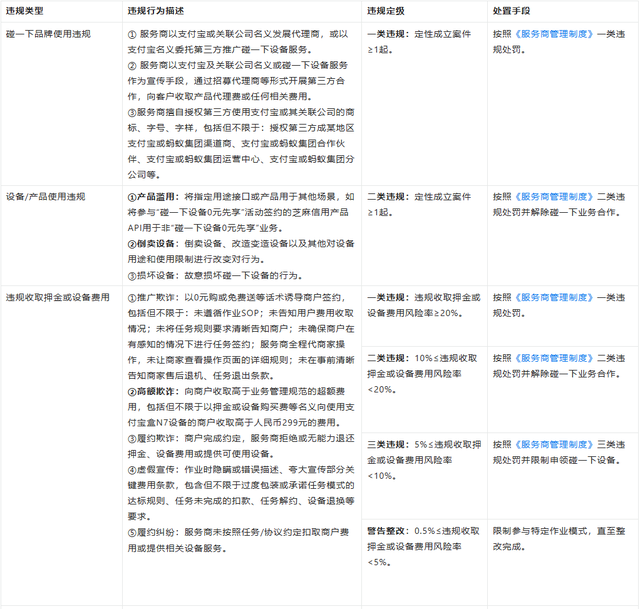This screenshot has height=609, width=640.
Task: Open 服务商管理制度 link beside 10%≤ 二类违规 grading
Action: (x=554, y=358)
